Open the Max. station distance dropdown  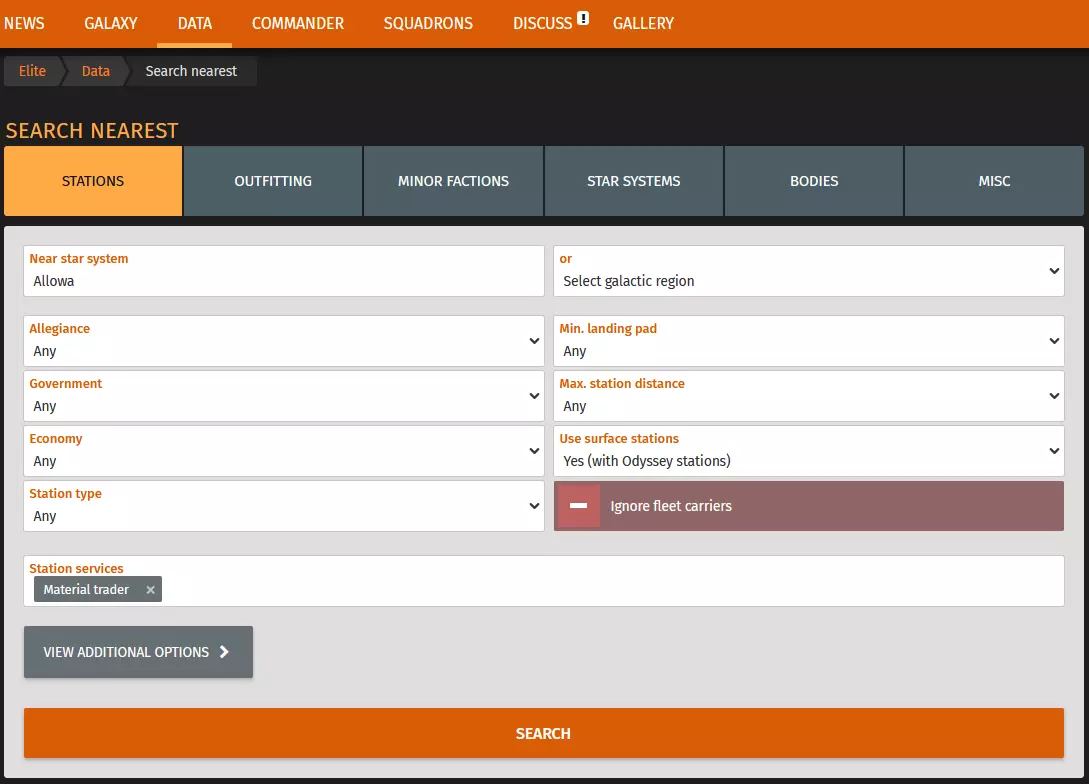pyautogui.click(x=808, y=396)
